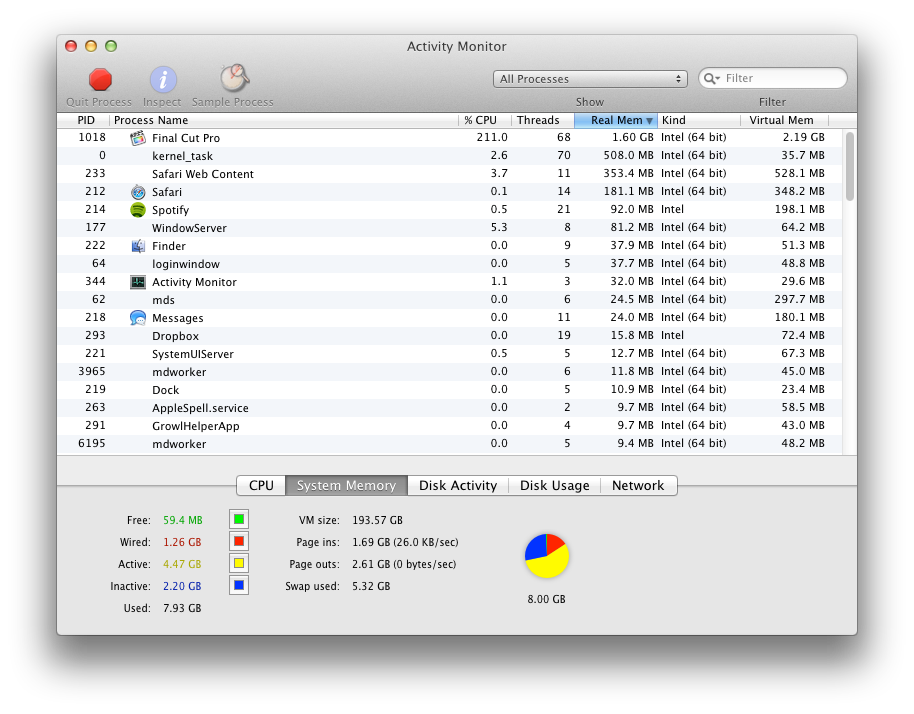This screenshot has height=714, width=914.
Task: Click the process list vertical scrollbar
Action: click(850, 167)
